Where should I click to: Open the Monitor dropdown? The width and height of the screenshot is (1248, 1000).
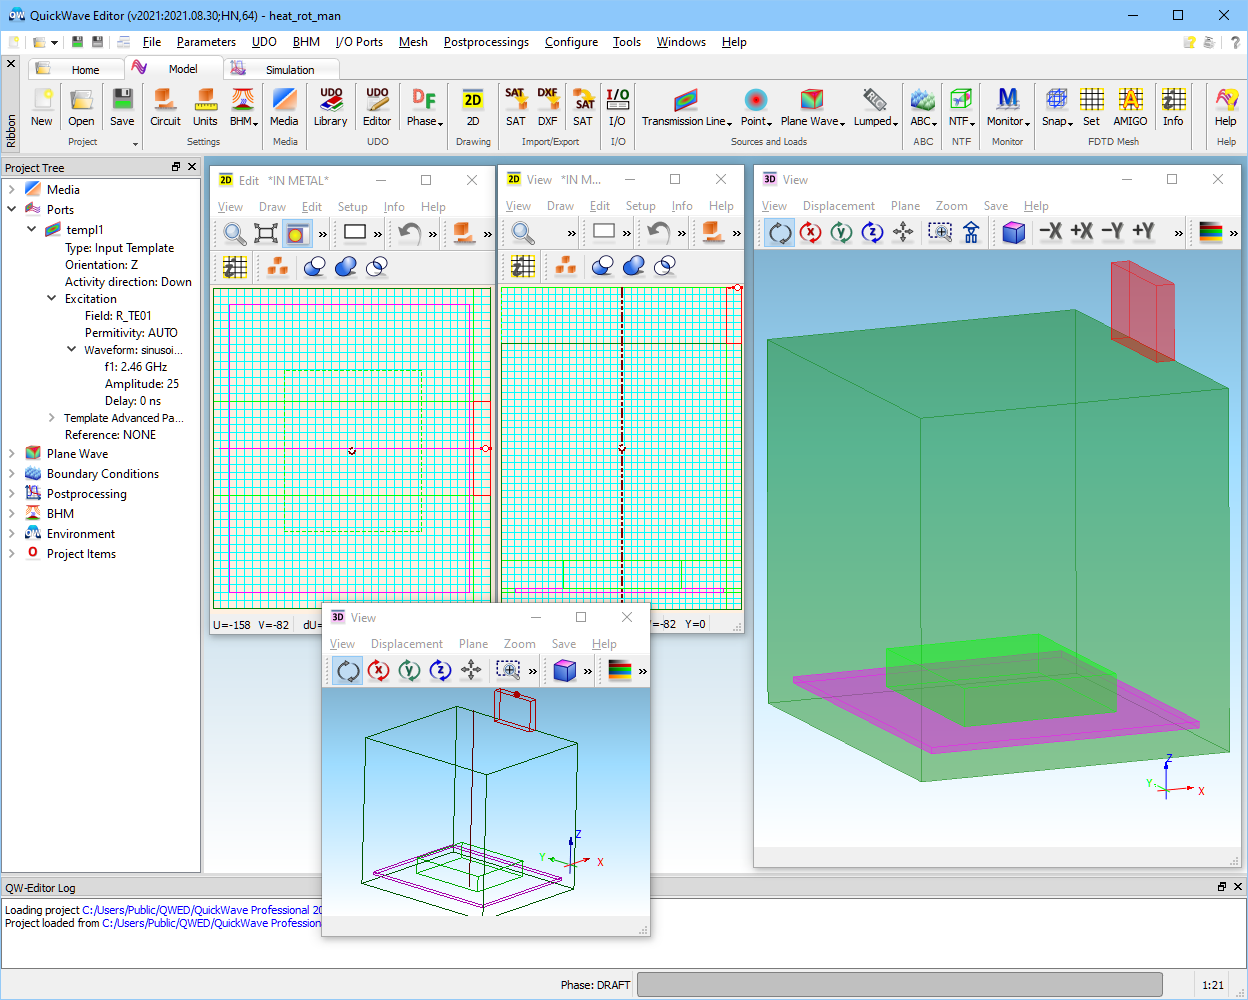1008,107
